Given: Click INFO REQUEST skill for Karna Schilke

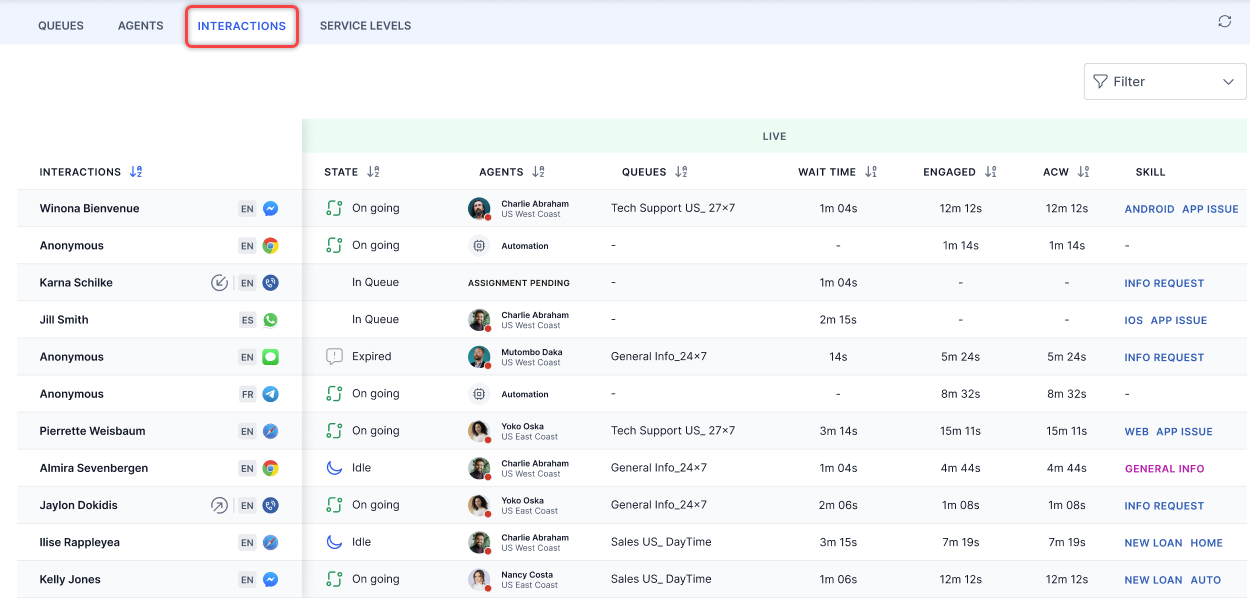Looking at the screenshot, I should coord(1164,284).
